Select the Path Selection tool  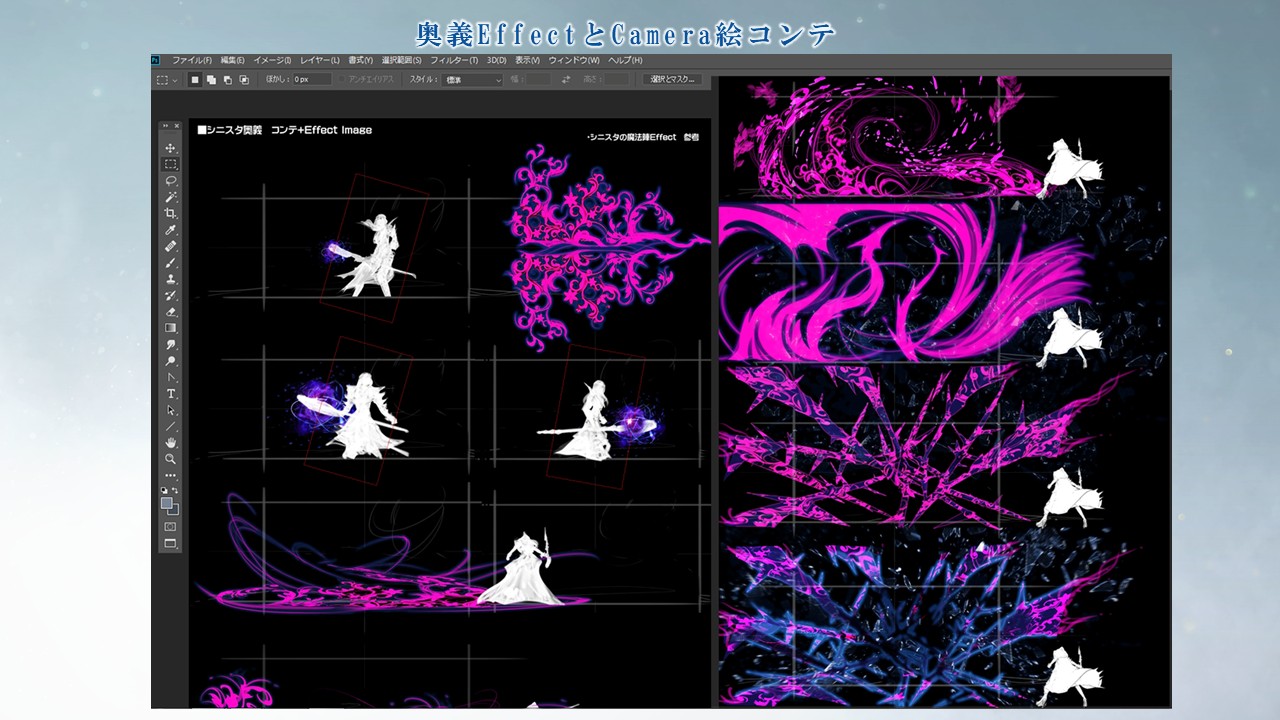coord(171,410)
